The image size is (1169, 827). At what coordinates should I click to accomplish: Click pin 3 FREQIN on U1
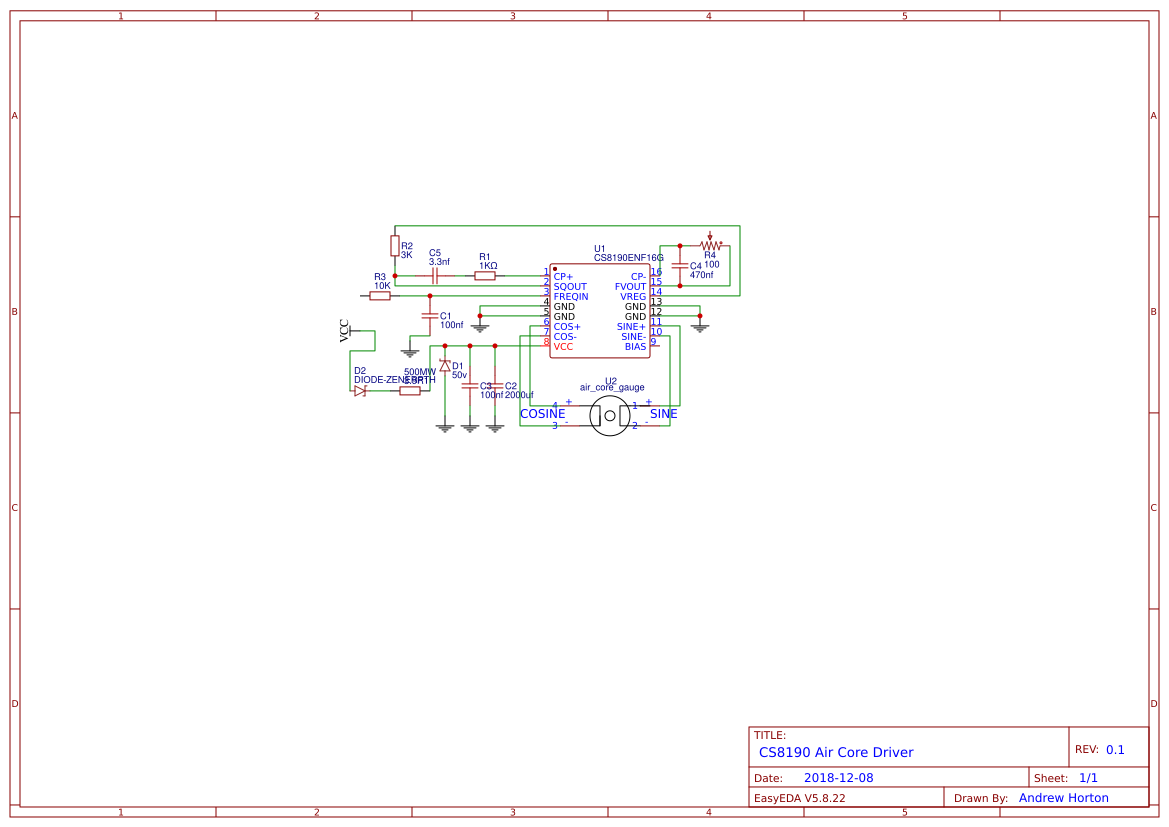click(x=541, y=296)
